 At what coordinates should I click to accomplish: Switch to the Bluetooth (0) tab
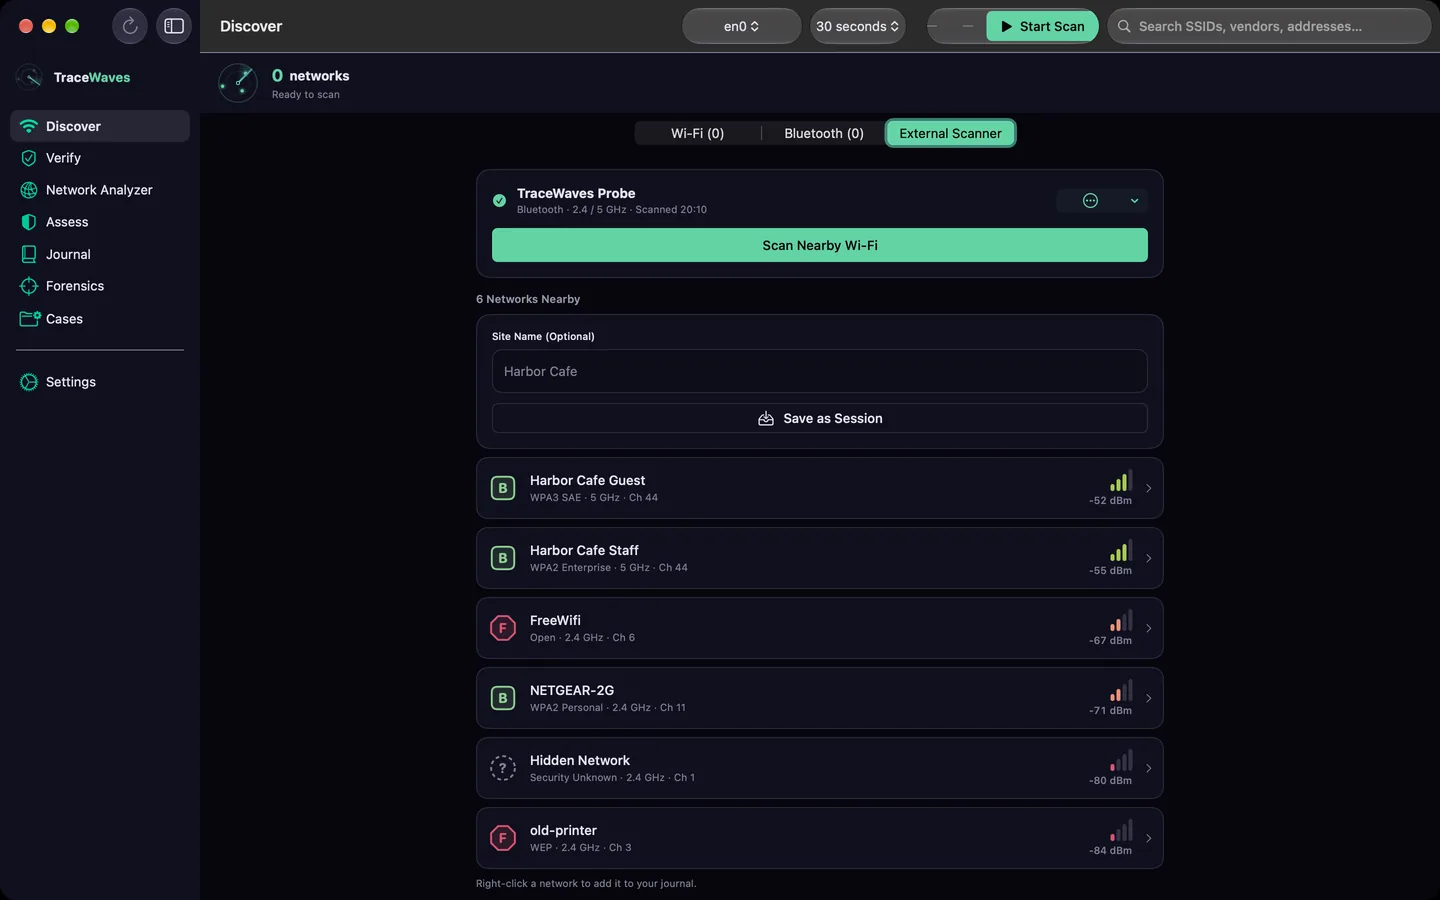(x=824, y=133)
